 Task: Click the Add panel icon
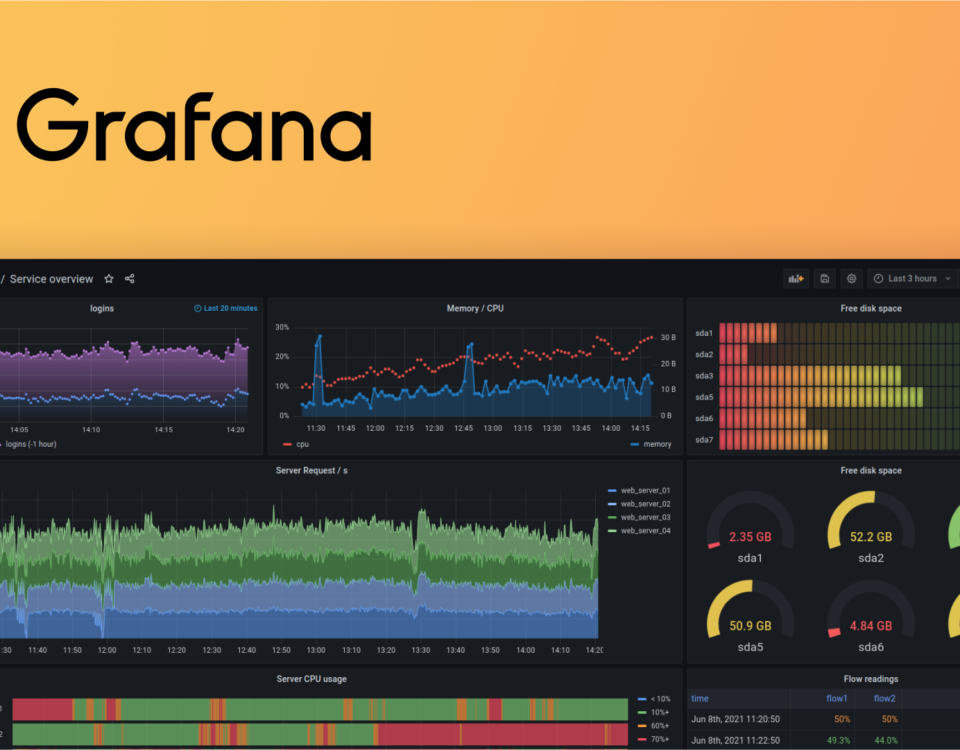pyautogui.click(x=797, y=279)
